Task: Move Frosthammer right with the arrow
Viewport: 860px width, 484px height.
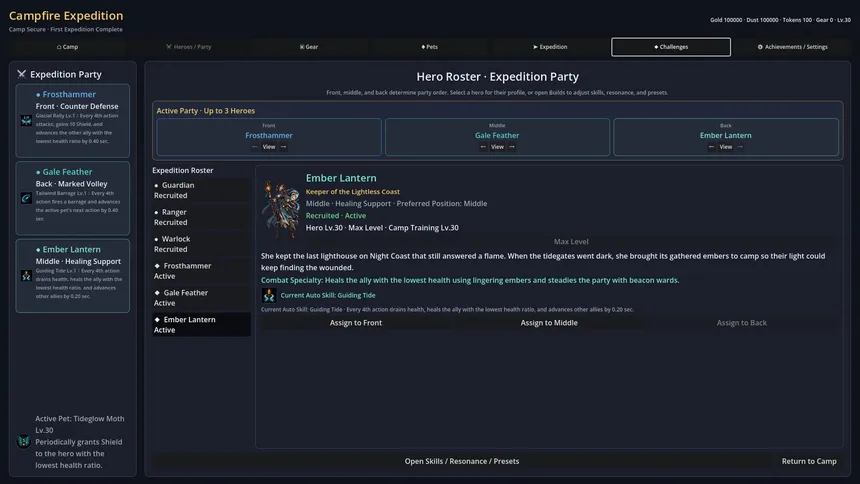Action: pyautogui.click(x=284, y=147)
